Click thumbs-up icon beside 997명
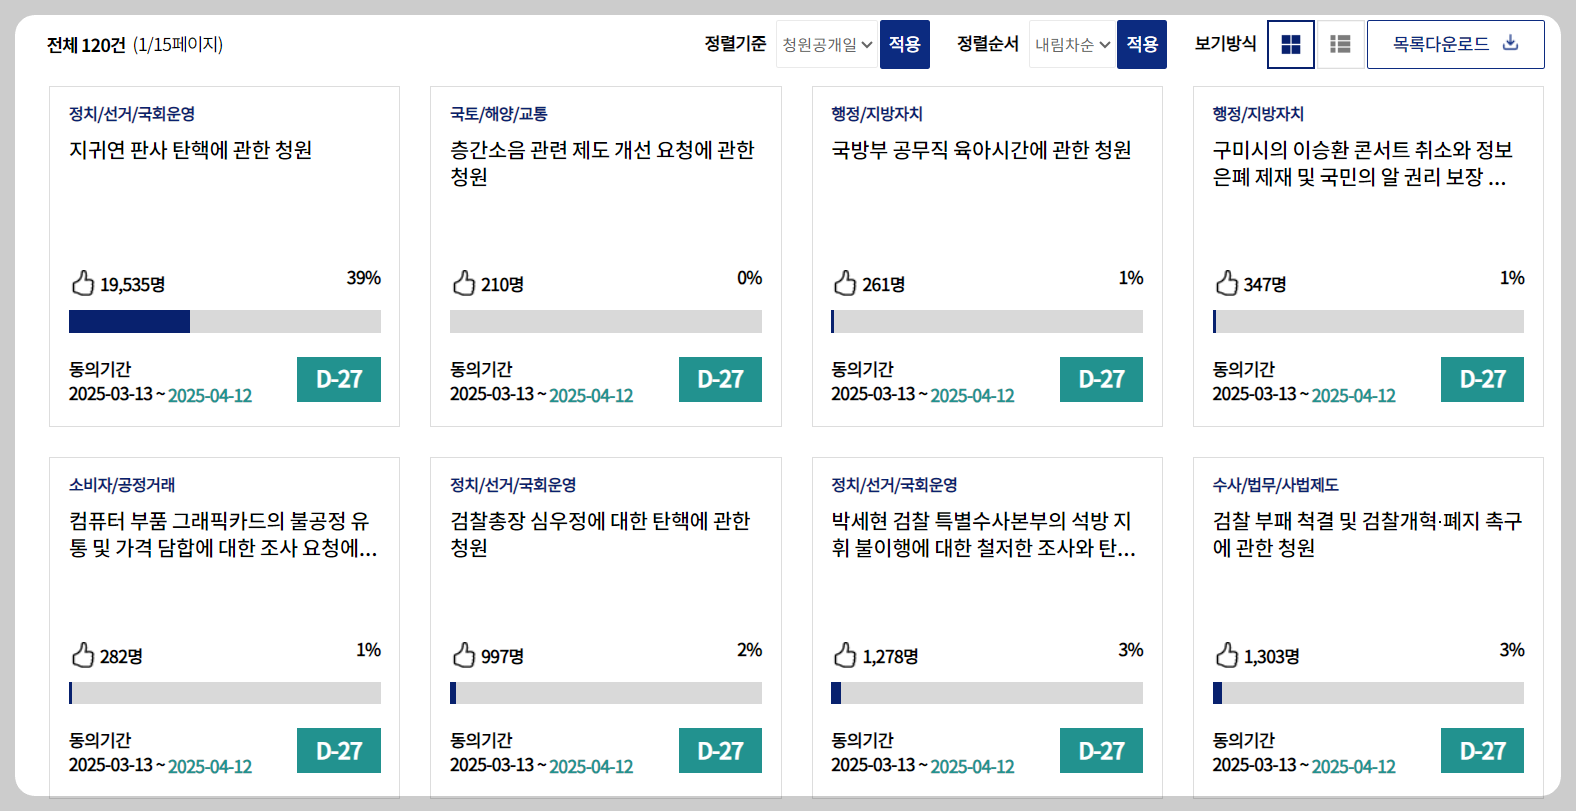 (x=464, y=655)
